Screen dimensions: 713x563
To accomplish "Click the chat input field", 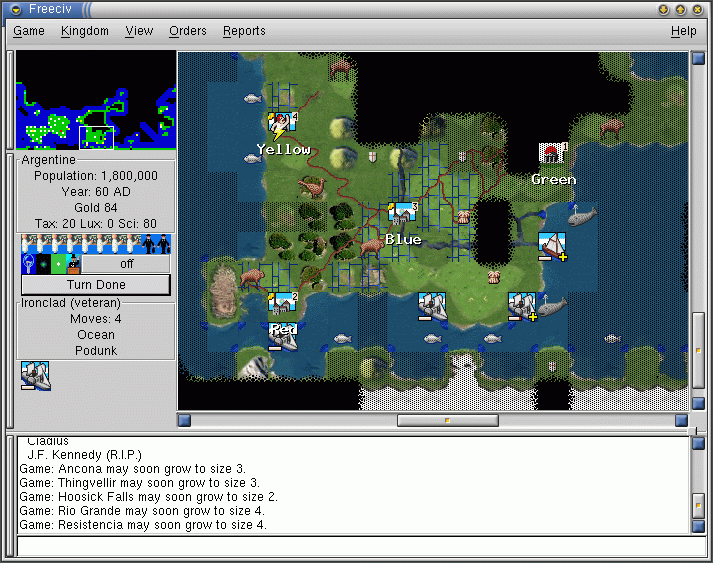I will (361, 546).
